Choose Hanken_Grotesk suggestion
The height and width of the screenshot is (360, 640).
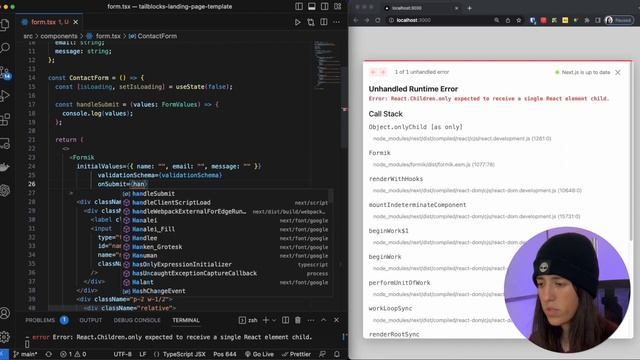(226, 247)
